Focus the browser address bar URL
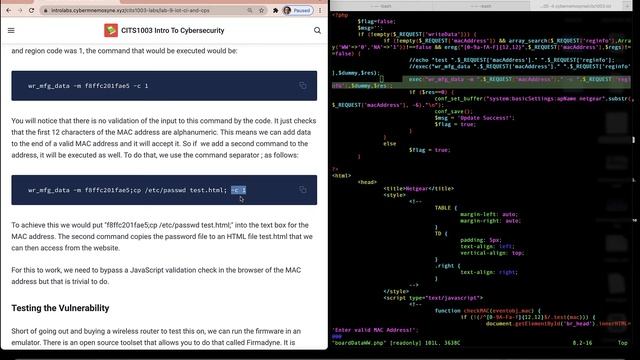 coord(131,10)
